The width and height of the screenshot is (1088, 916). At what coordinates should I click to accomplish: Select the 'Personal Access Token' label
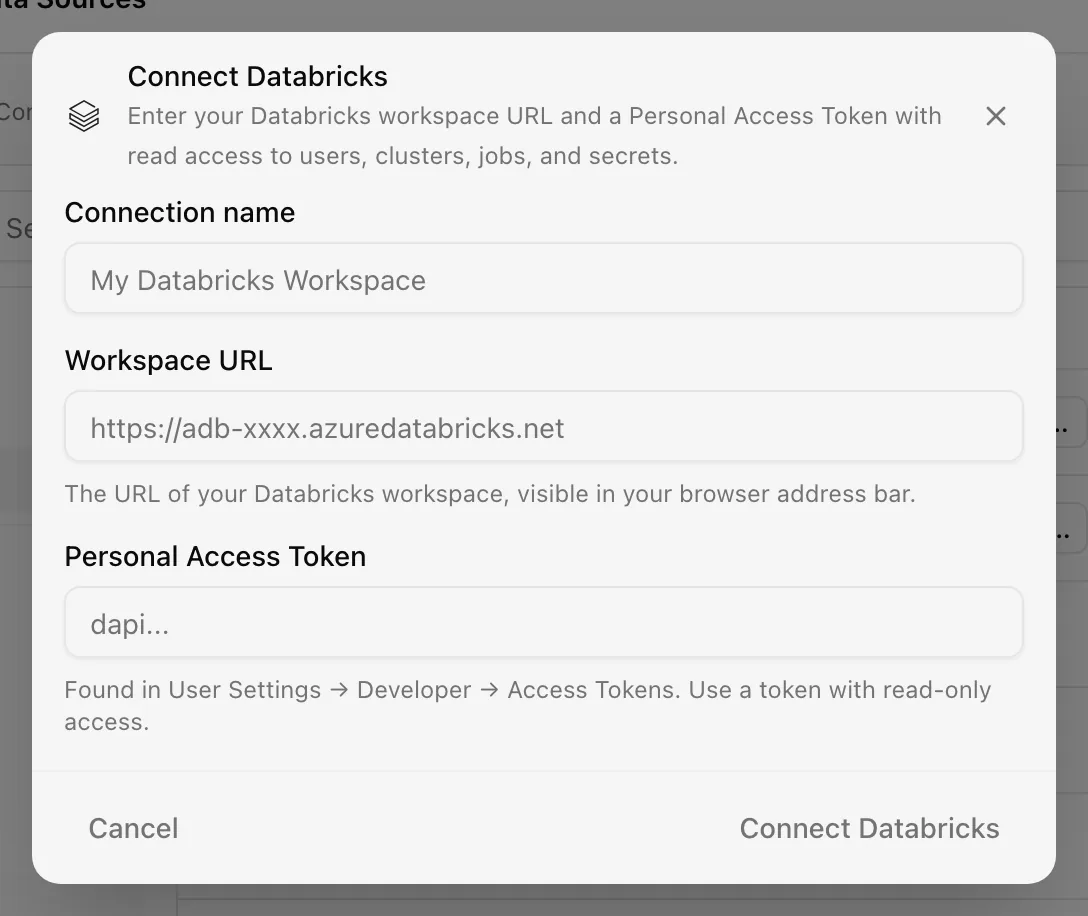[x=215, y=557]
